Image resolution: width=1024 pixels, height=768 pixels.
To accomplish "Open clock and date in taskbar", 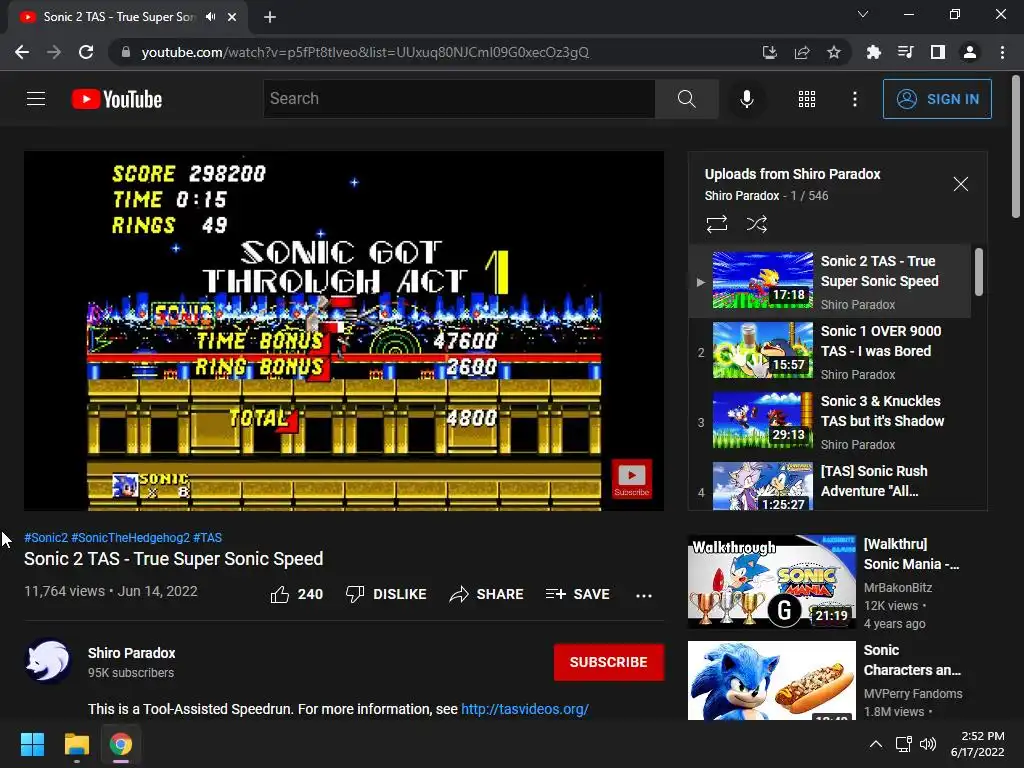I will [x=978, y=744].
